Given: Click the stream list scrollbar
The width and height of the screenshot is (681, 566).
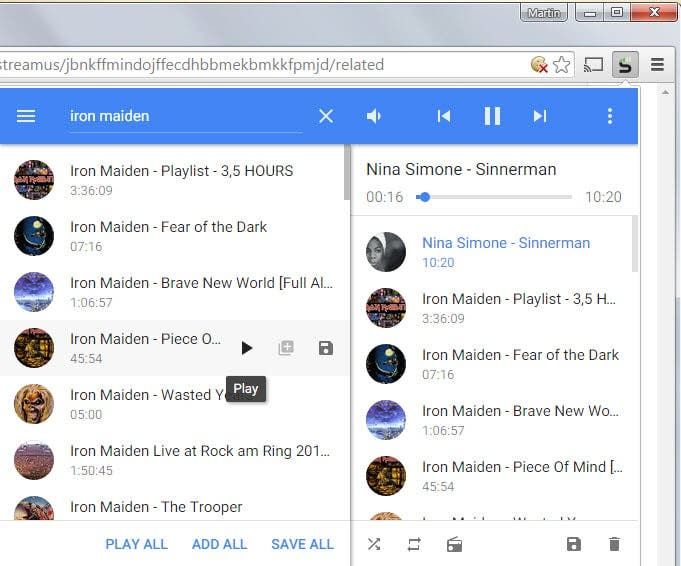Looking at the screenshot, I should pyautogui.click(x=635, y=244).
